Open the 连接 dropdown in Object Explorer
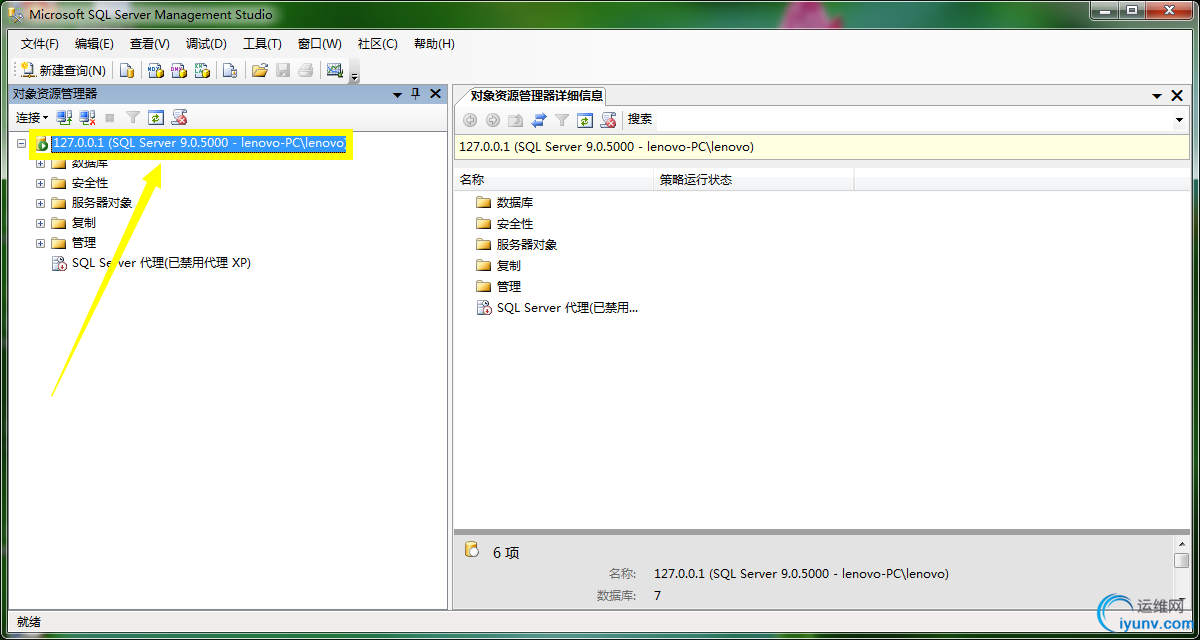Screen dimensions: 1200x640 (31, 118)
